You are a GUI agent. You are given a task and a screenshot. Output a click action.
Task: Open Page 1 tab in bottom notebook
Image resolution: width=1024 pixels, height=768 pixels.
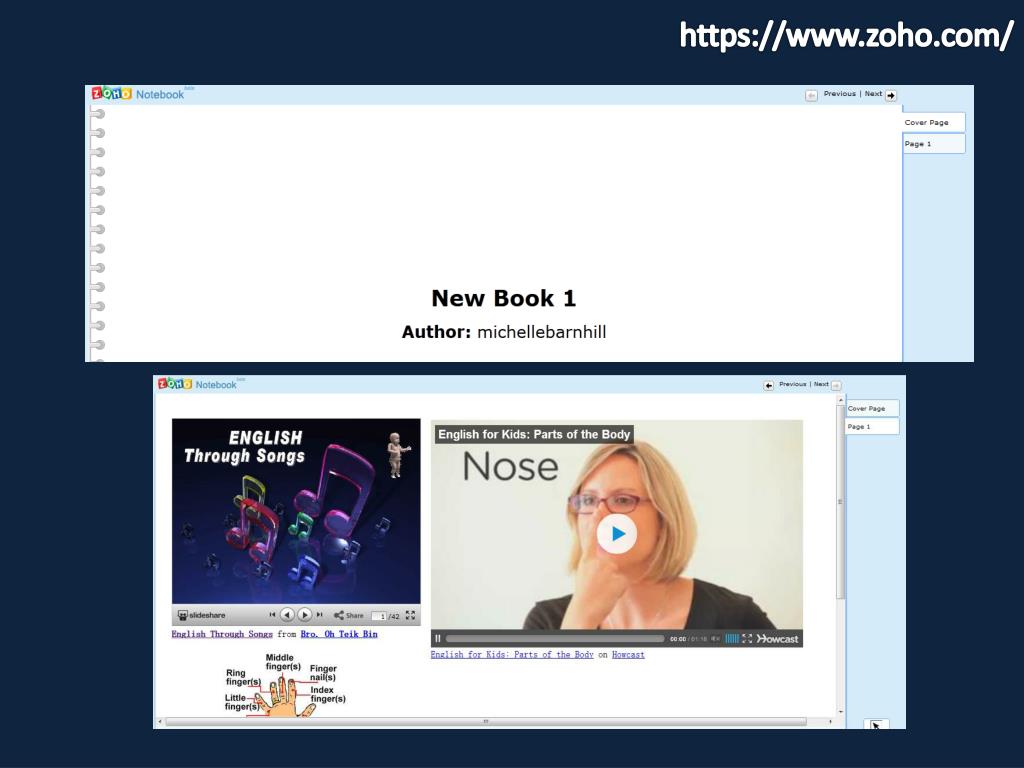click(x=872, y=426)
